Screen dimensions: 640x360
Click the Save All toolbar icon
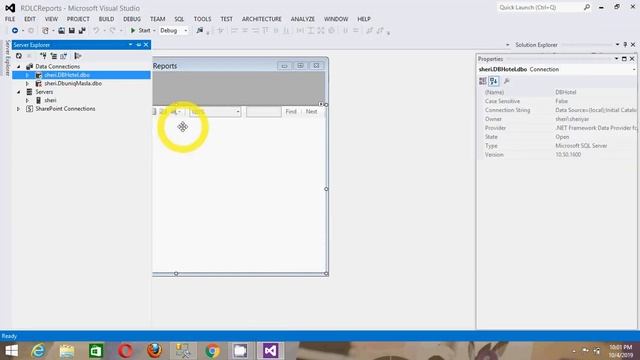(82, 30)
